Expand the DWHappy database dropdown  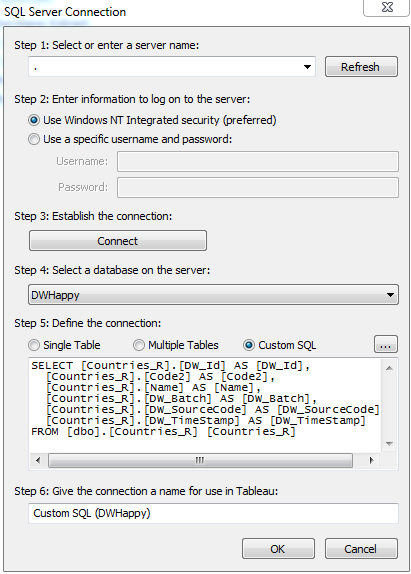tap(390, 295)
